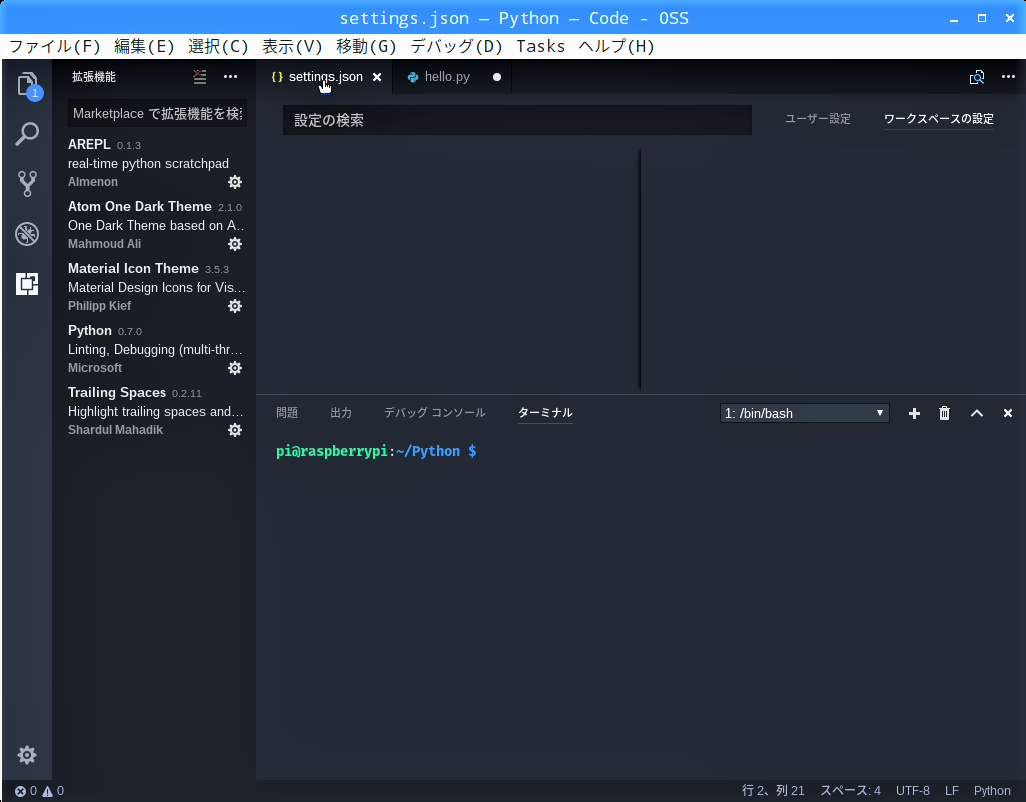Click the magnifier icon in the editor title bar
Viewport: 1026px width, 802px height.
coord(976,77)
